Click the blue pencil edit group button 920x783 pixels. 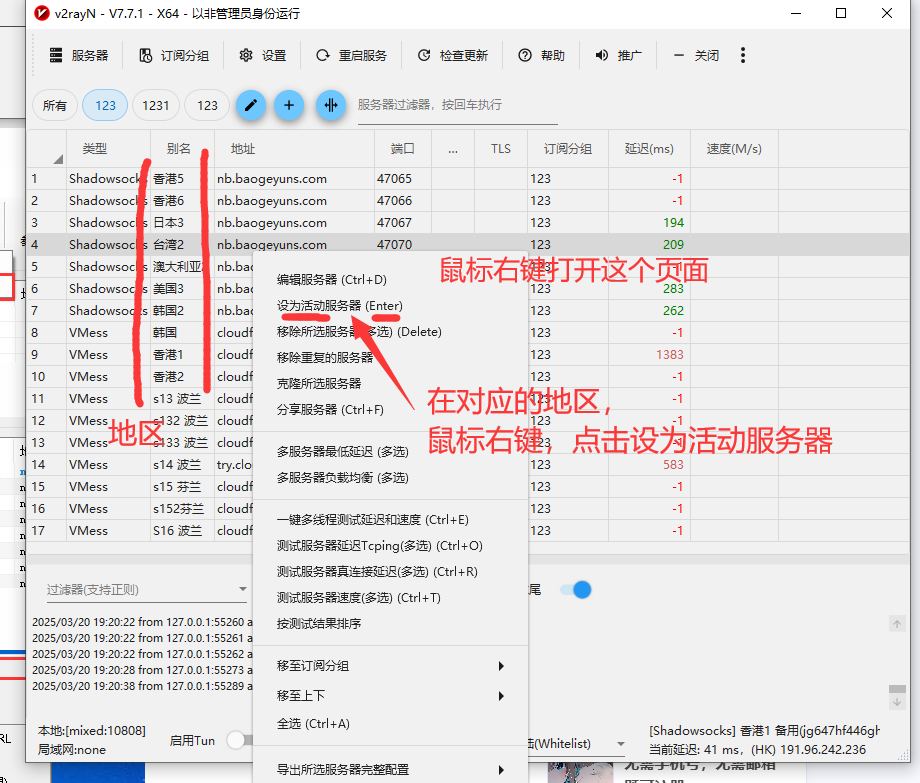250,105
